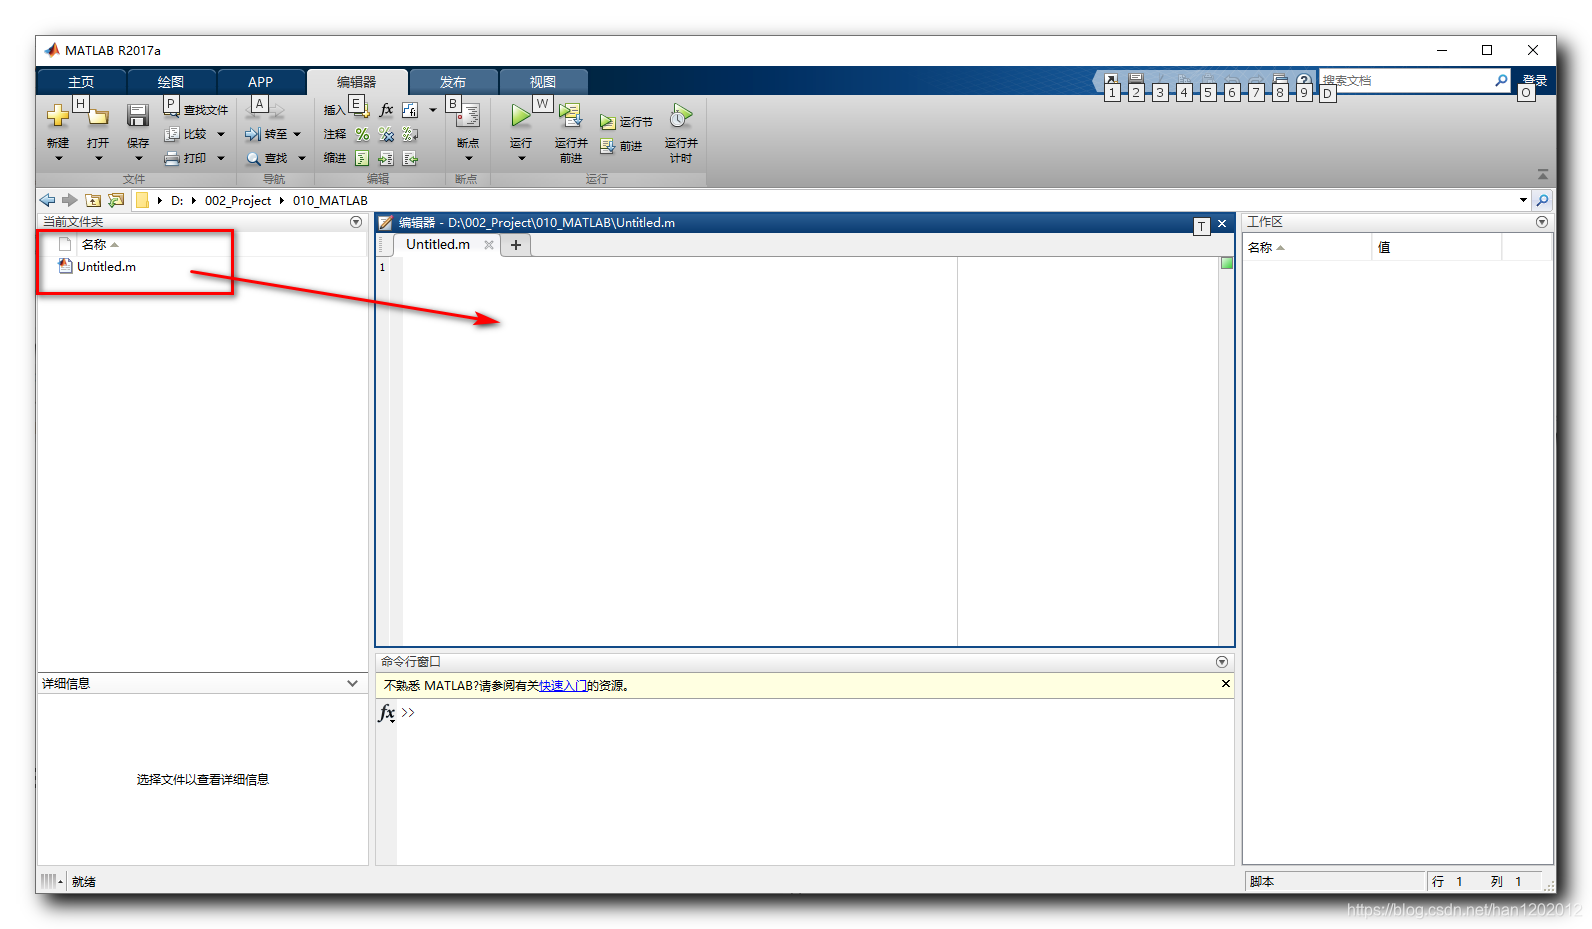Click the fx insert function icon in ribbon

click(x=387, y=110)
